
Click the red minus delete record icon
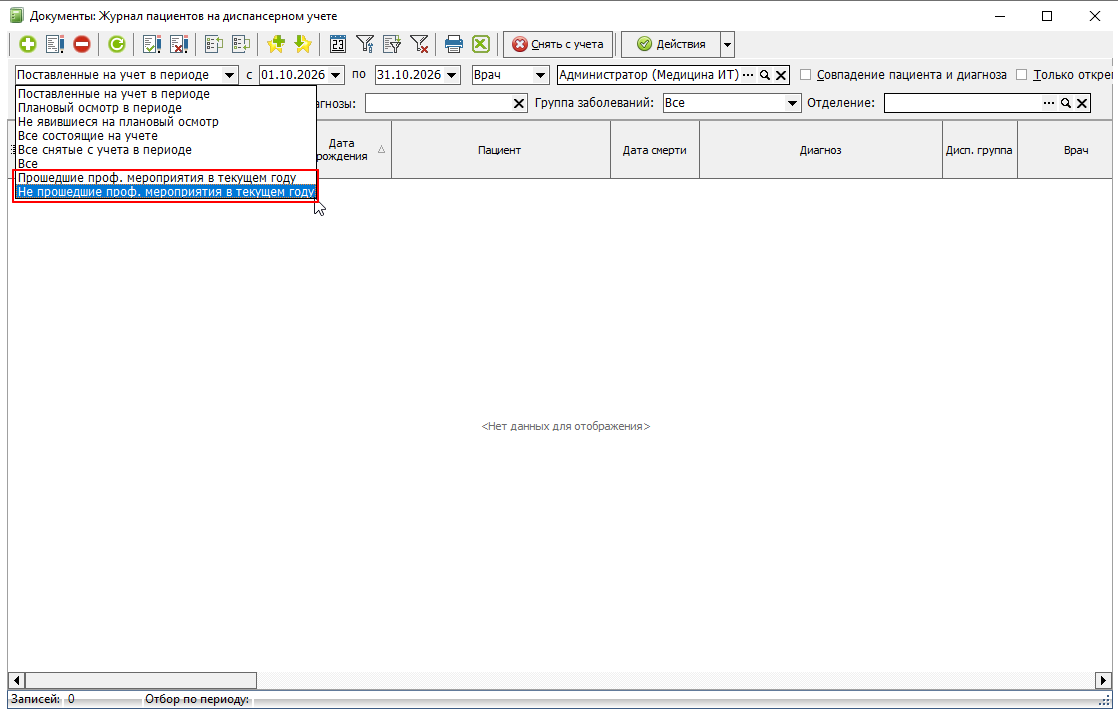click(x=82, y=44)
